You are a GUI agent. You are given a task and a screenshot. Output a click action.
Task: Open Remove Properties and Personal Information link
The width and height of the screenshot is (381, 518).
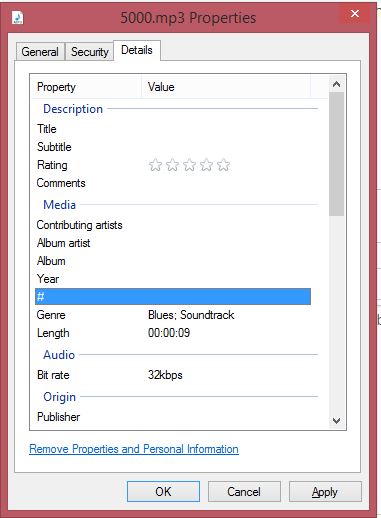click(134, 449)
